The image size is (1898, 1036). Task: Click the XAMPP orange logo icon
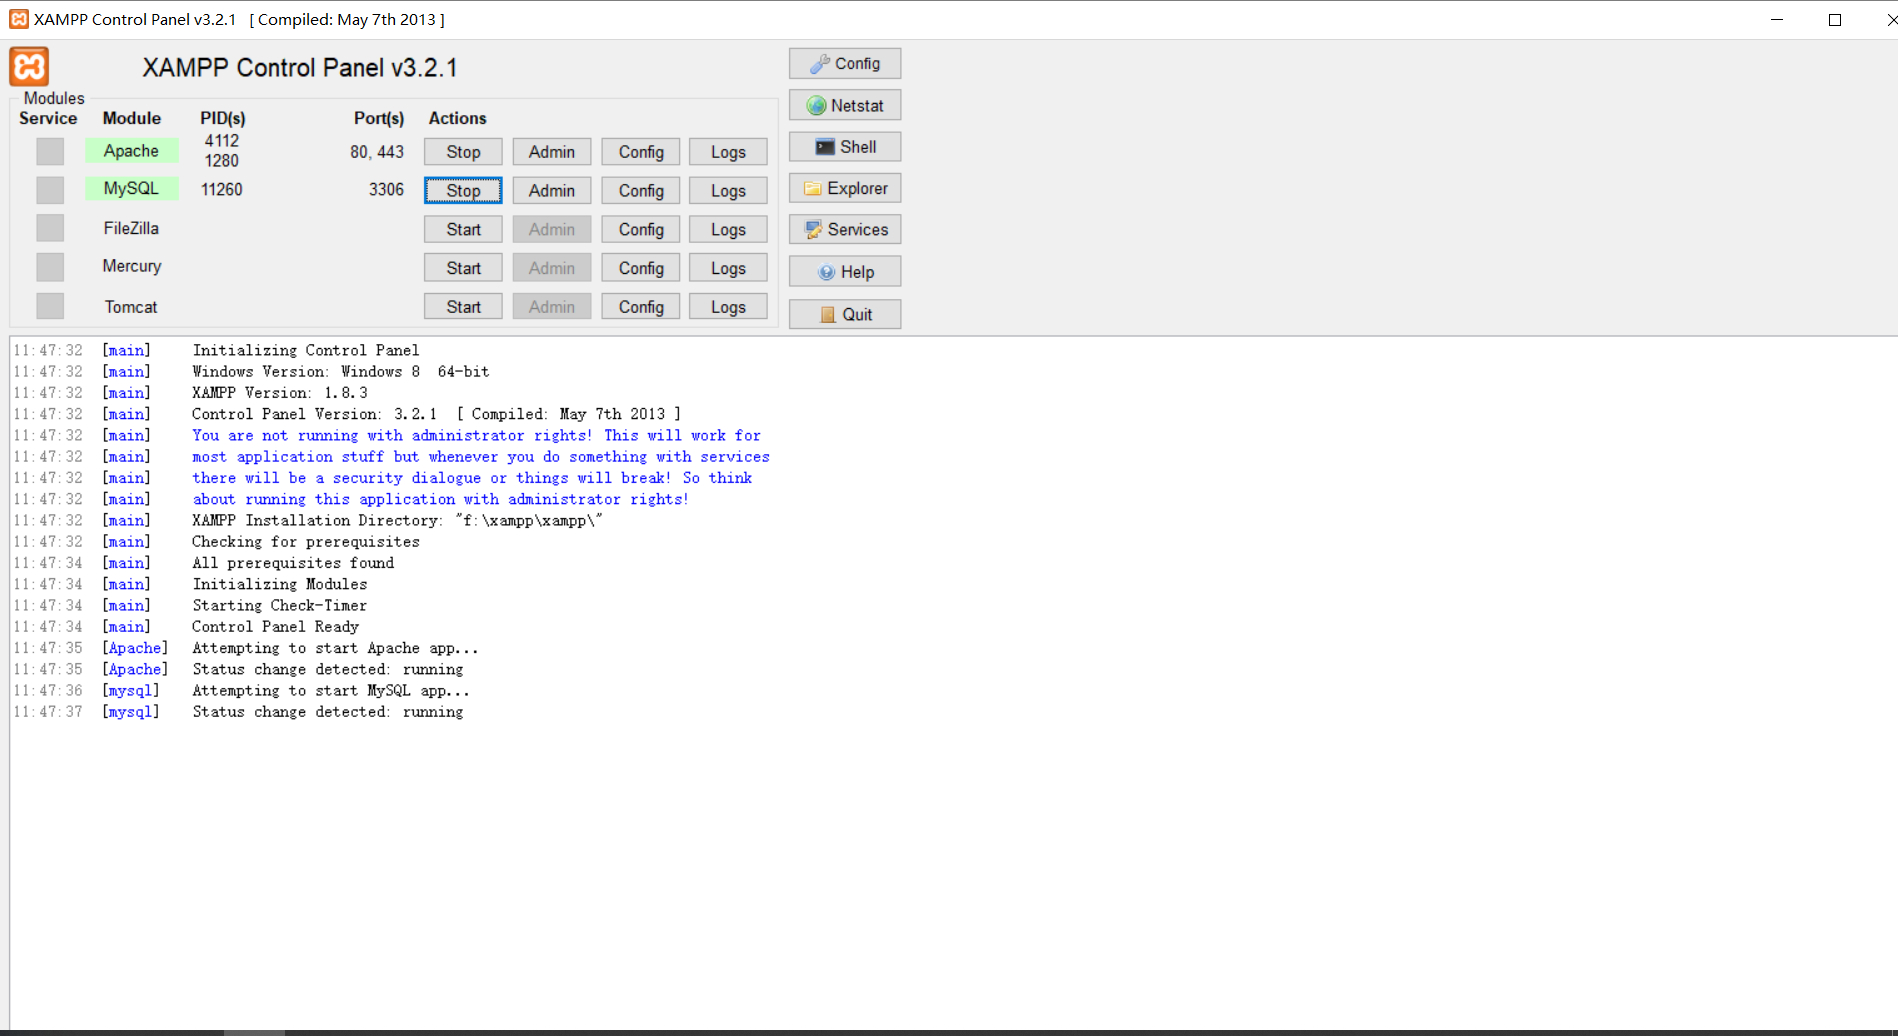click(x=30, y=67)
